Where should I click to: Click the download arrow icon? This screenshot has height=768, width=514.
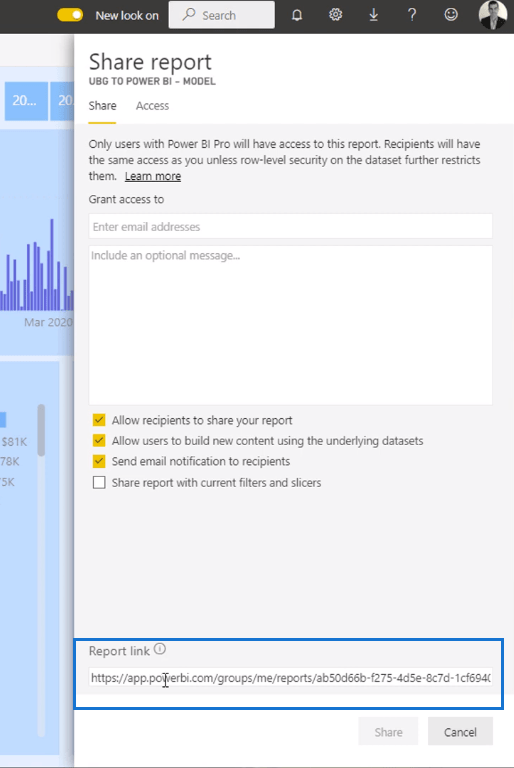pos(373,15)
